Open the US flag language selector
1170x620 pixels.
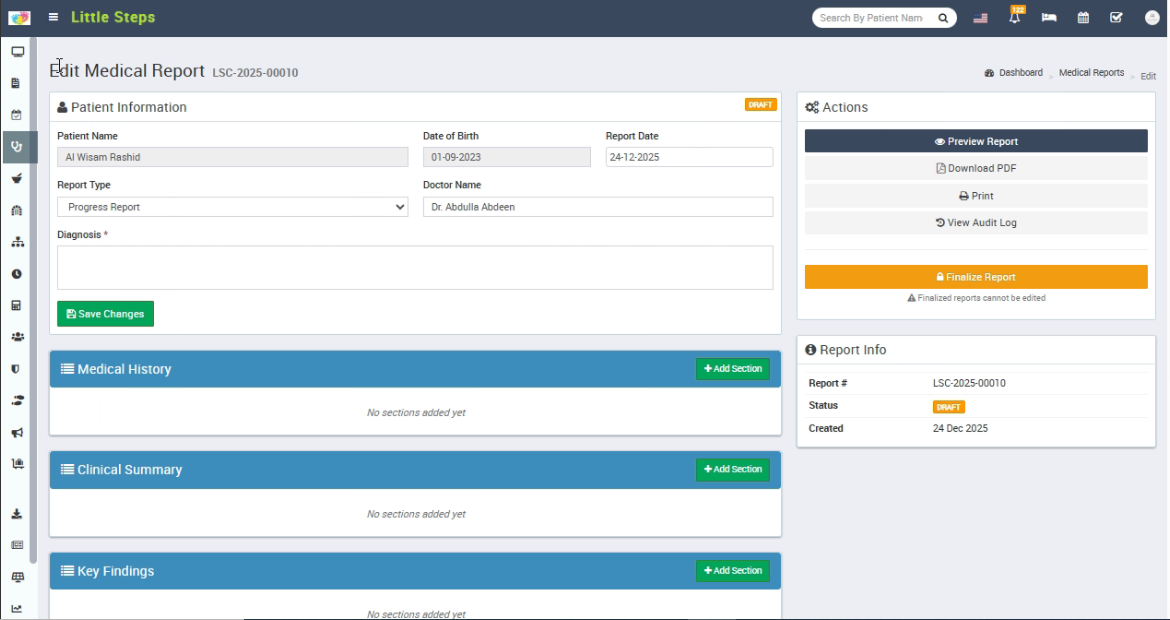click(x=980, y=18)
